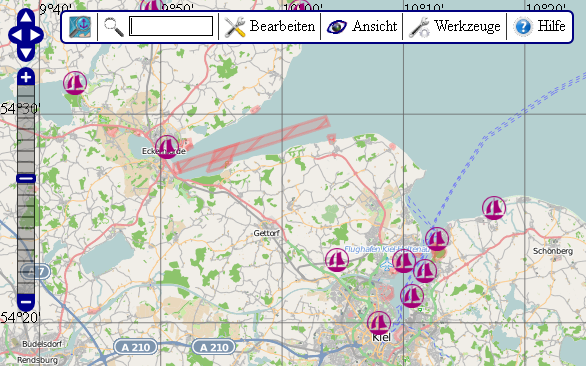
Task: Click the zoom slider handle
Action: coord(26,178)
